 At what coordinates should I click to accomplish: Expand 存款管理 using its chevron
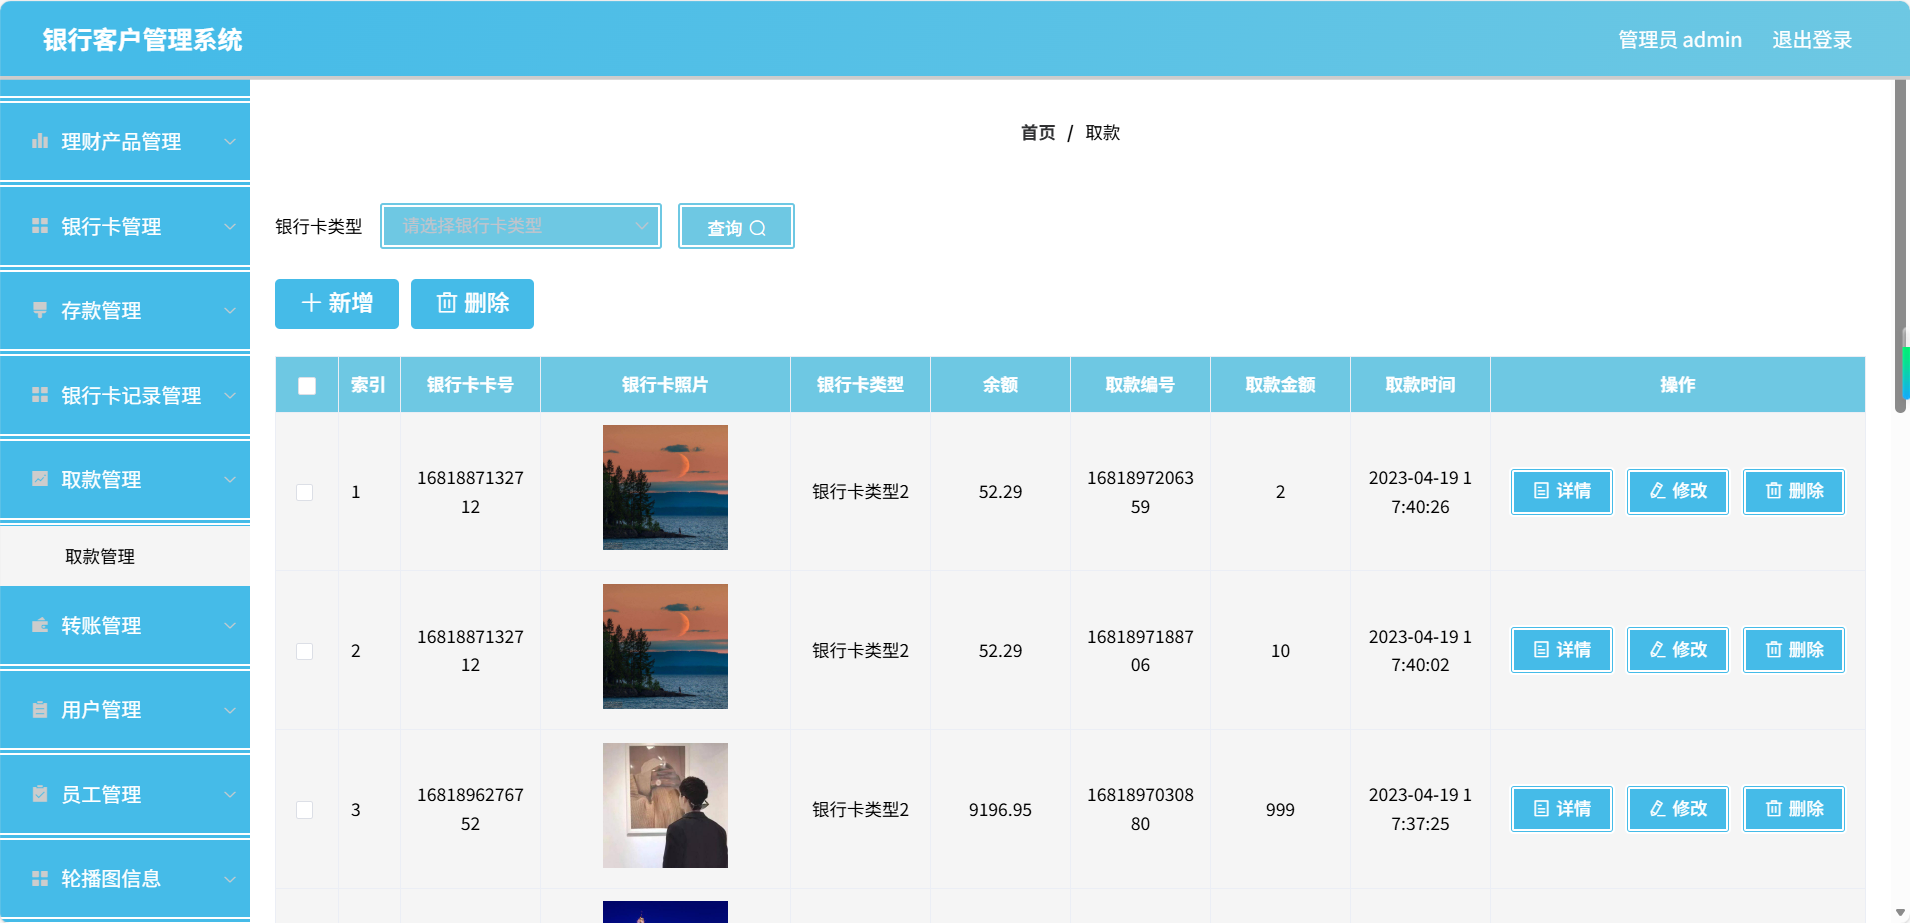coord(230,311)
